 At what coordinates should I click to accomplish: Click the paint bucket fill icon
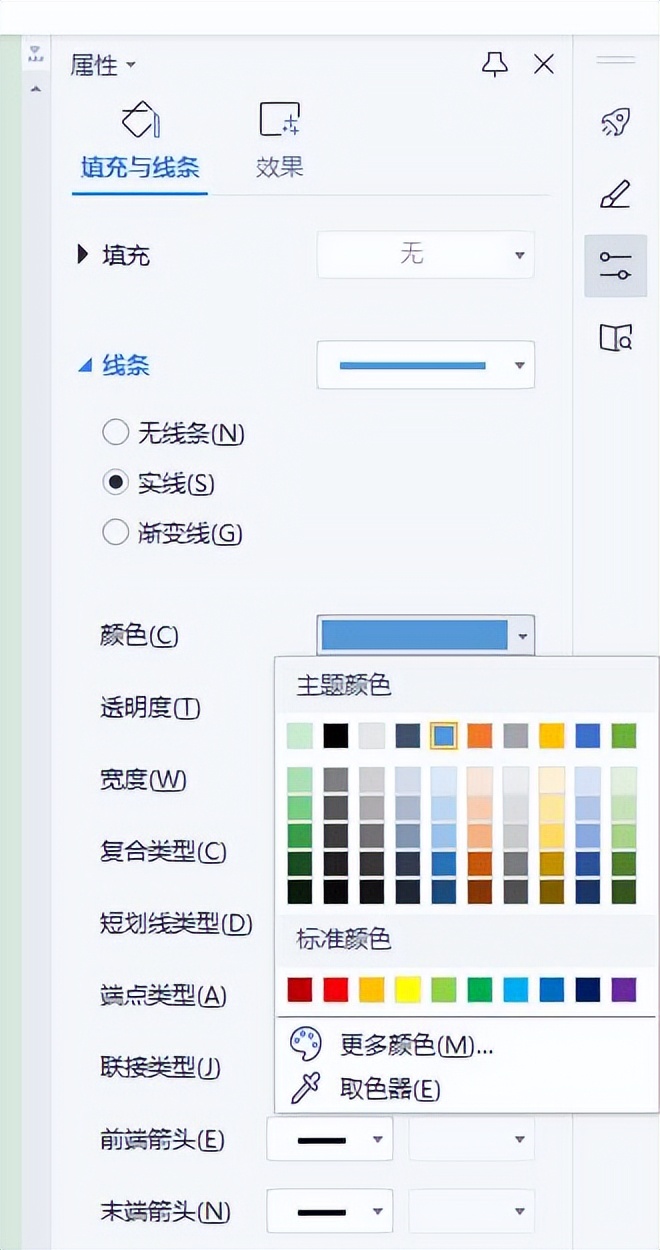pos(140,120)
